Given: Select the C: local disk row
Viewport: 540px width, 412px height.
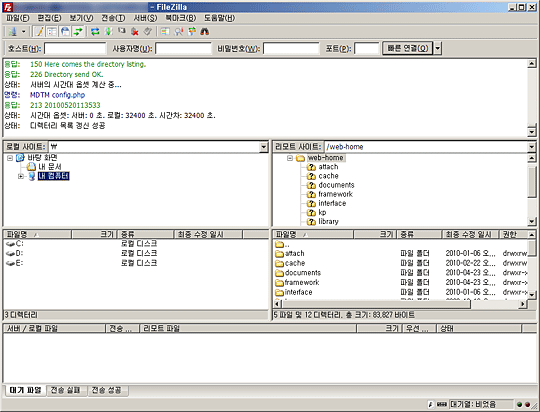Looking at the screenshot, I should pos(136,244).
